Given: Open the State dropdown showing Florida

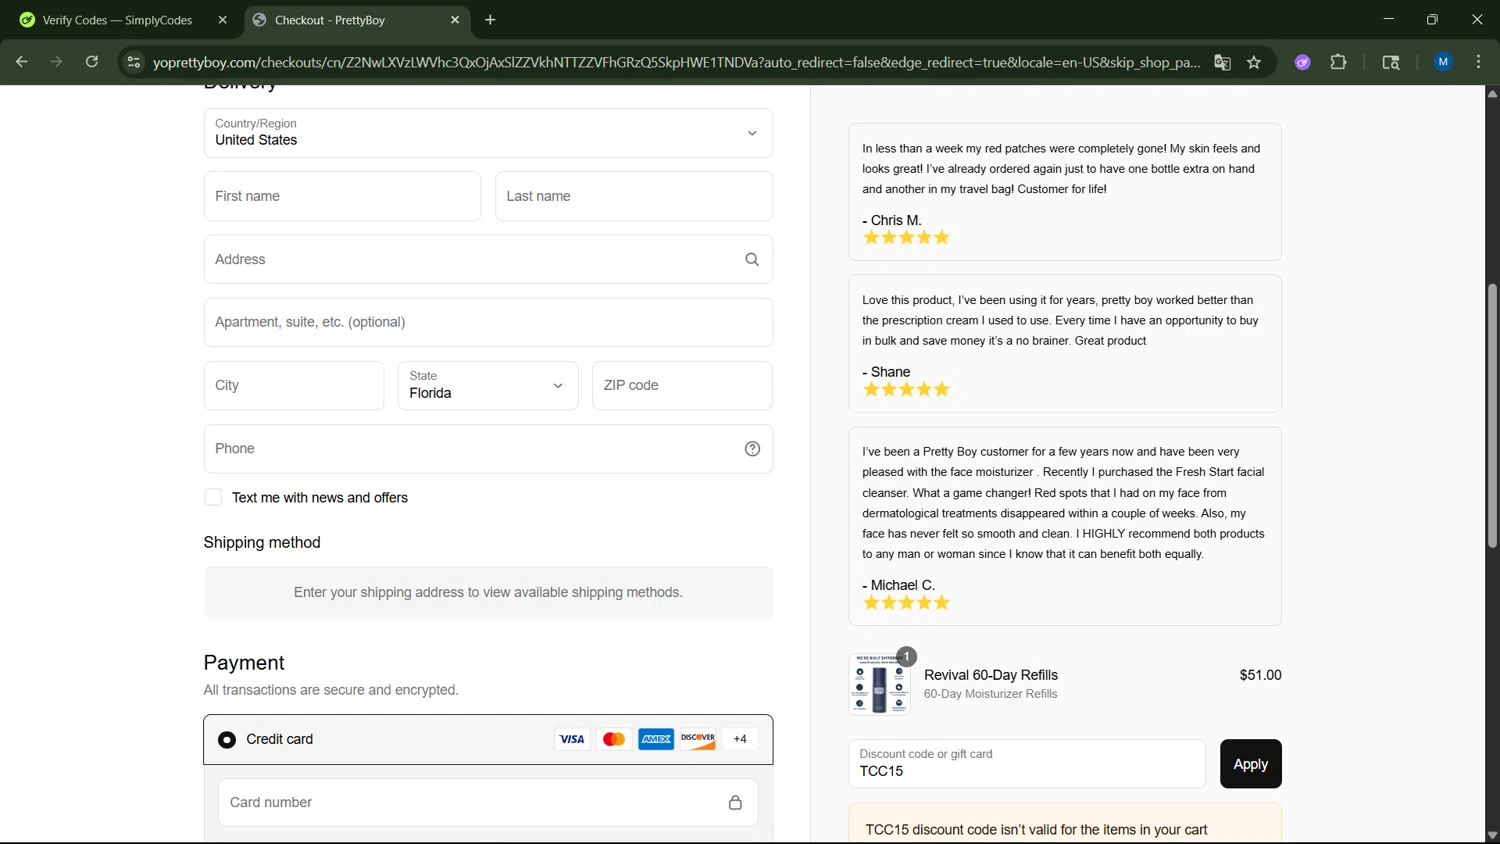Looking at the screenshot, I should 488,386.
